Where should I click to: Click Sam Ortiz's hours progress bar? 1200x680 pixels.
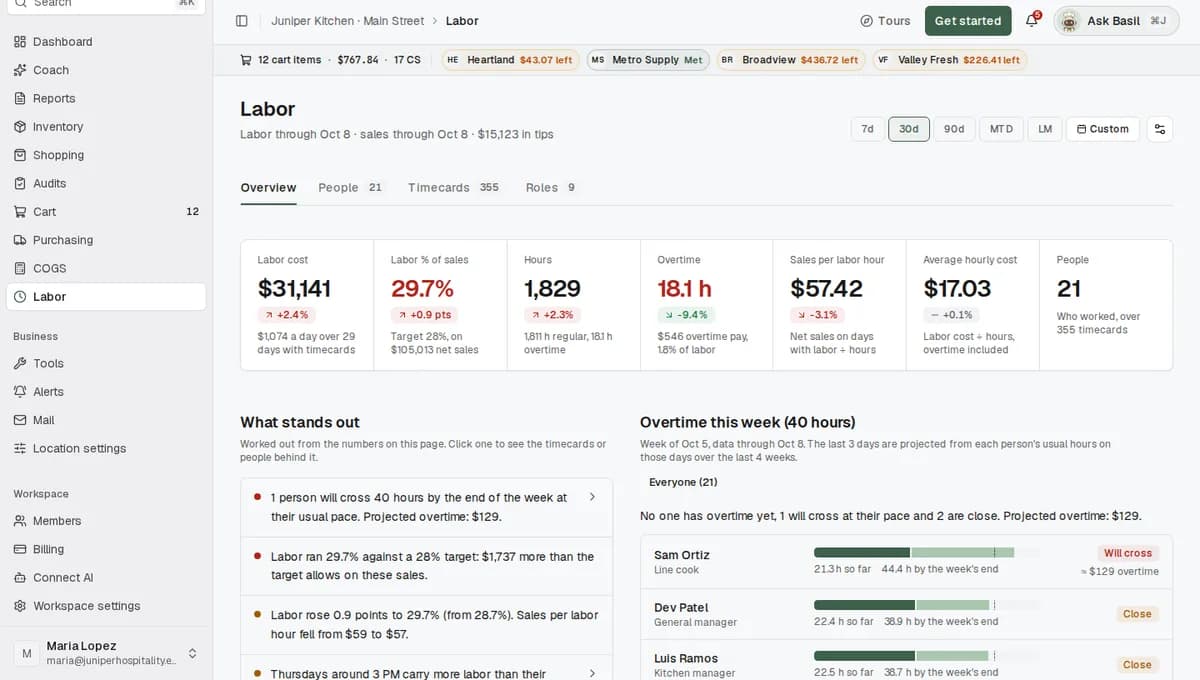coord(926,552)
